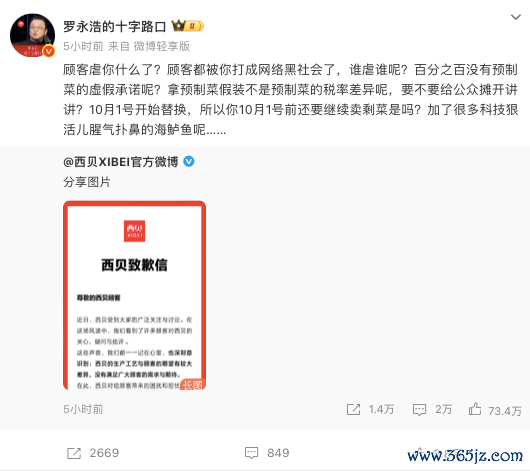Click the blue verified checkmark badge
Image resolution: width=530 pixels, height=471 pixels.
point(189,161)
